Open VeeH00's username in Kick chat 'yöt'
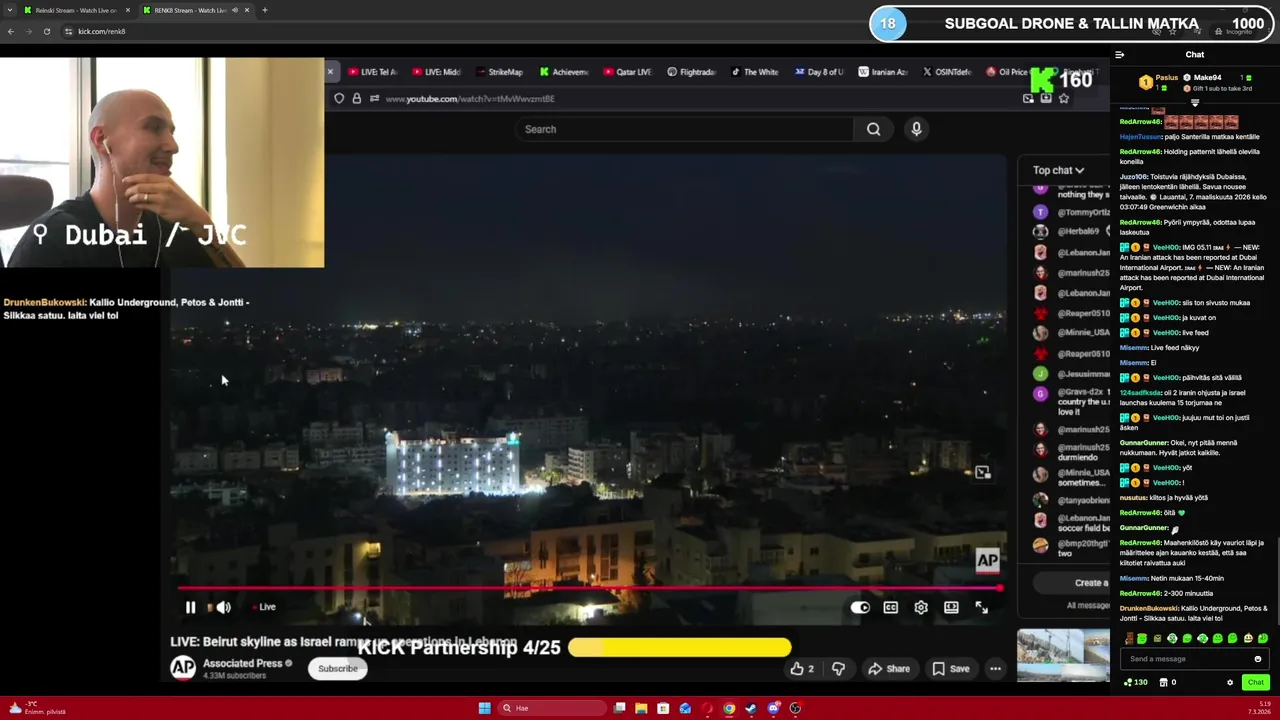Viewport: 1280px width, 720px height. click(x=1166, y=467)
